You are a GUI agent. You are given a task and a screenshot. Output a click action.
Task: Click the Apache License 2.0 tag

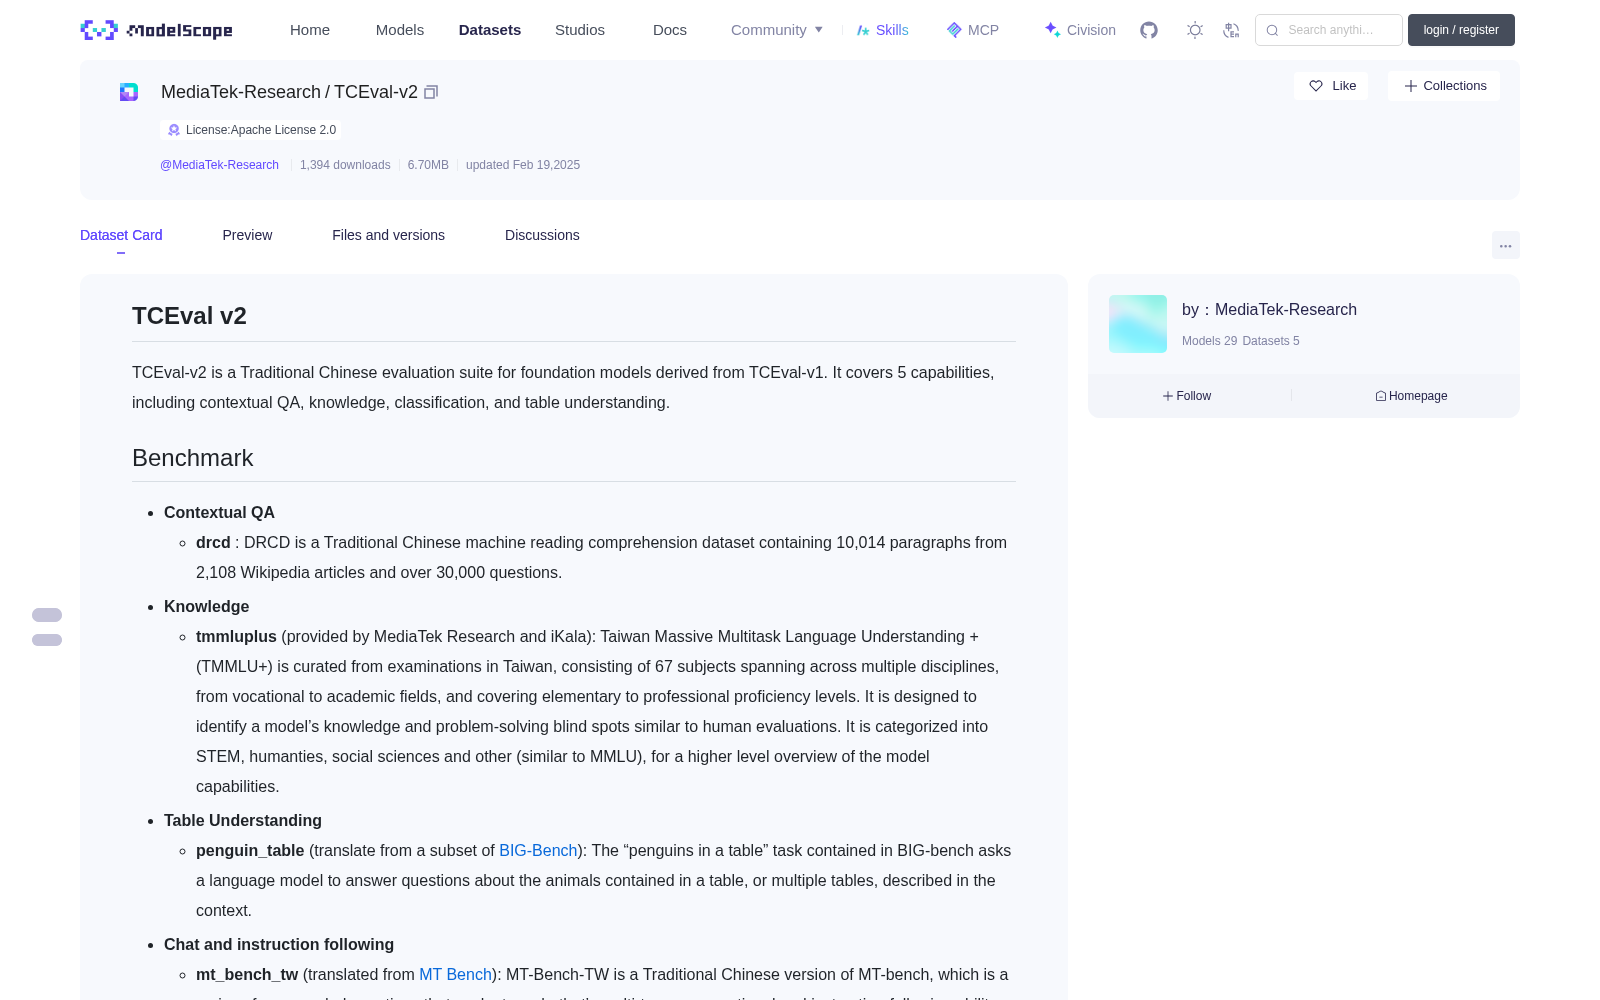(251, 130)
